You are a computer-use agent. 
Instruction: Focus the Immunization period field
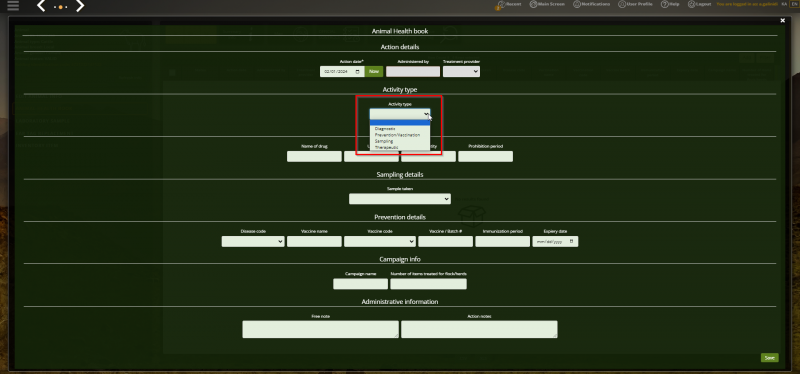point(503,241)
